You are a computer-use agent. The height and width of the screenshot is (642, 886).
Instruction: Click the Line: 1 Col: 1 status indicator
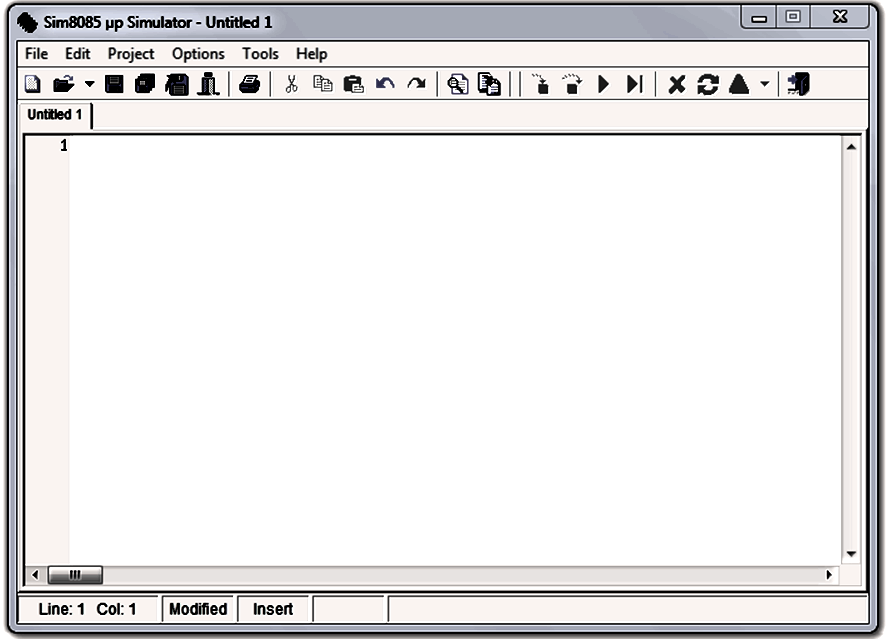click(x=88, y=609)
